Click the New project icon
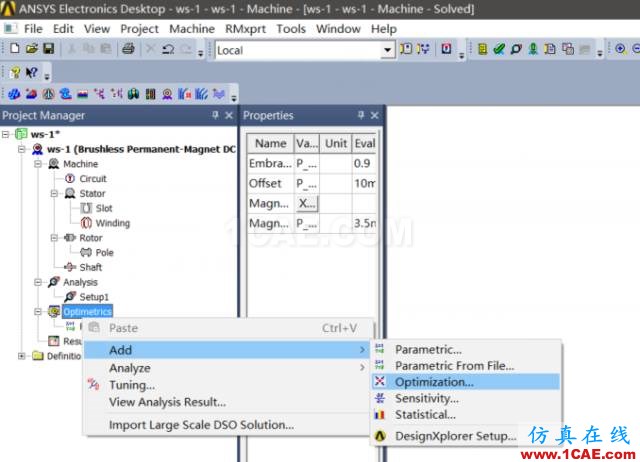The height and width of the screenshot is (462, 640). tap(15, 49)
